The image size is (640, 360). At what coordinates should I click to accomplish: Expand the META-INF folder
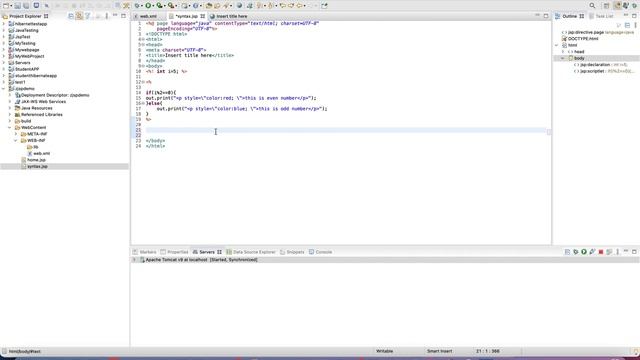coord(16,134)
